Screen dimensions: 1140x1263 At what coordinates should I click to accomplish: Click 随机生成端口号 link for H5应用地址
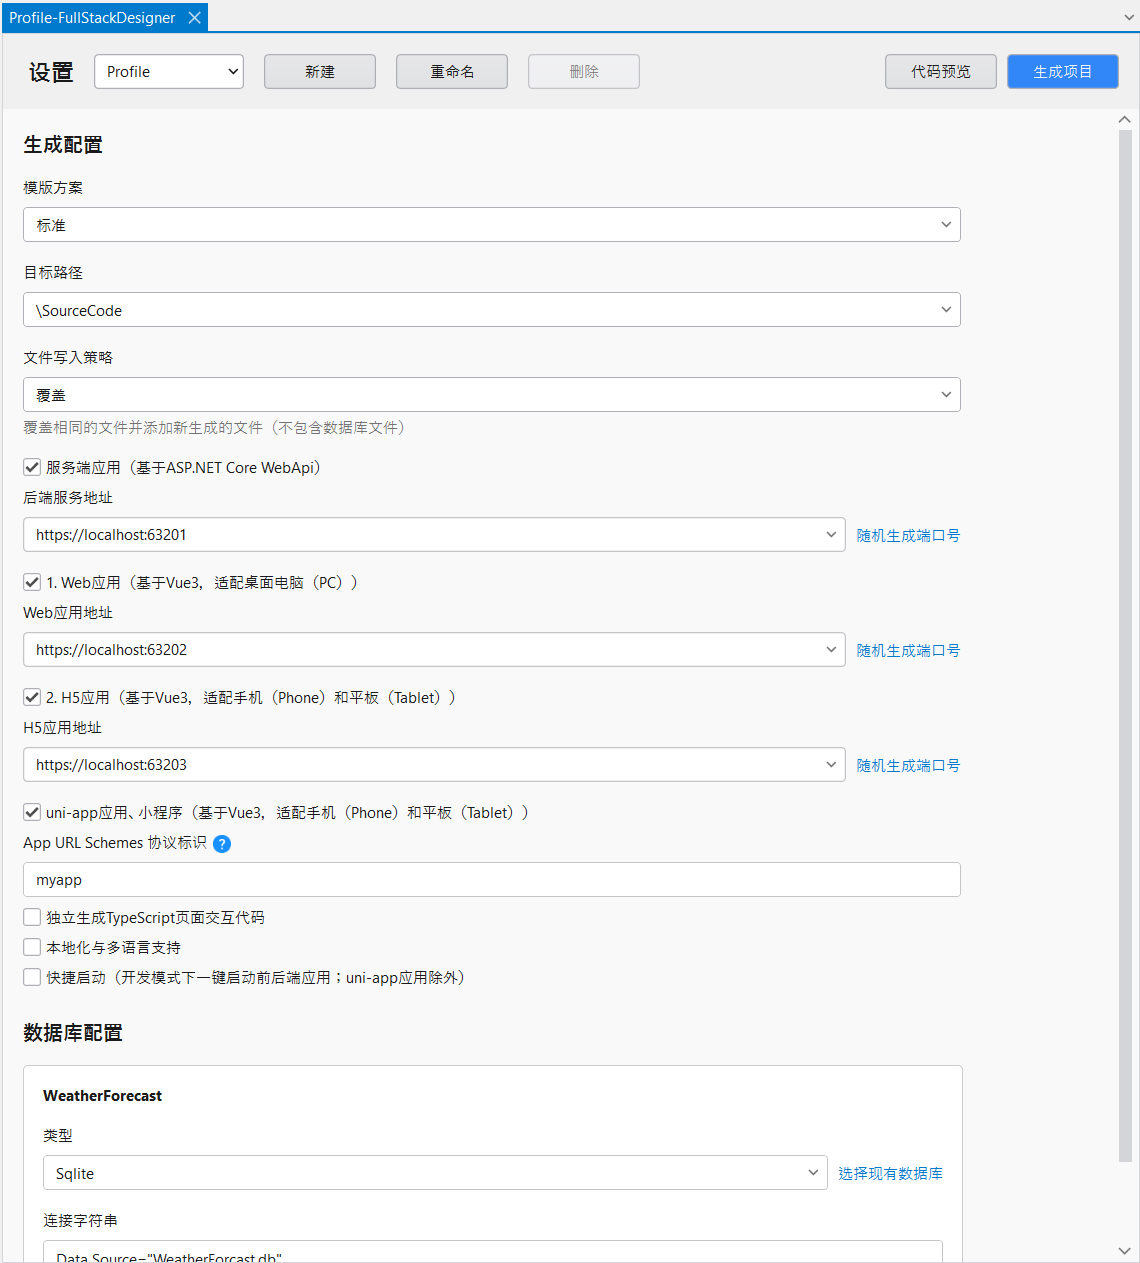tap(908, 766)
